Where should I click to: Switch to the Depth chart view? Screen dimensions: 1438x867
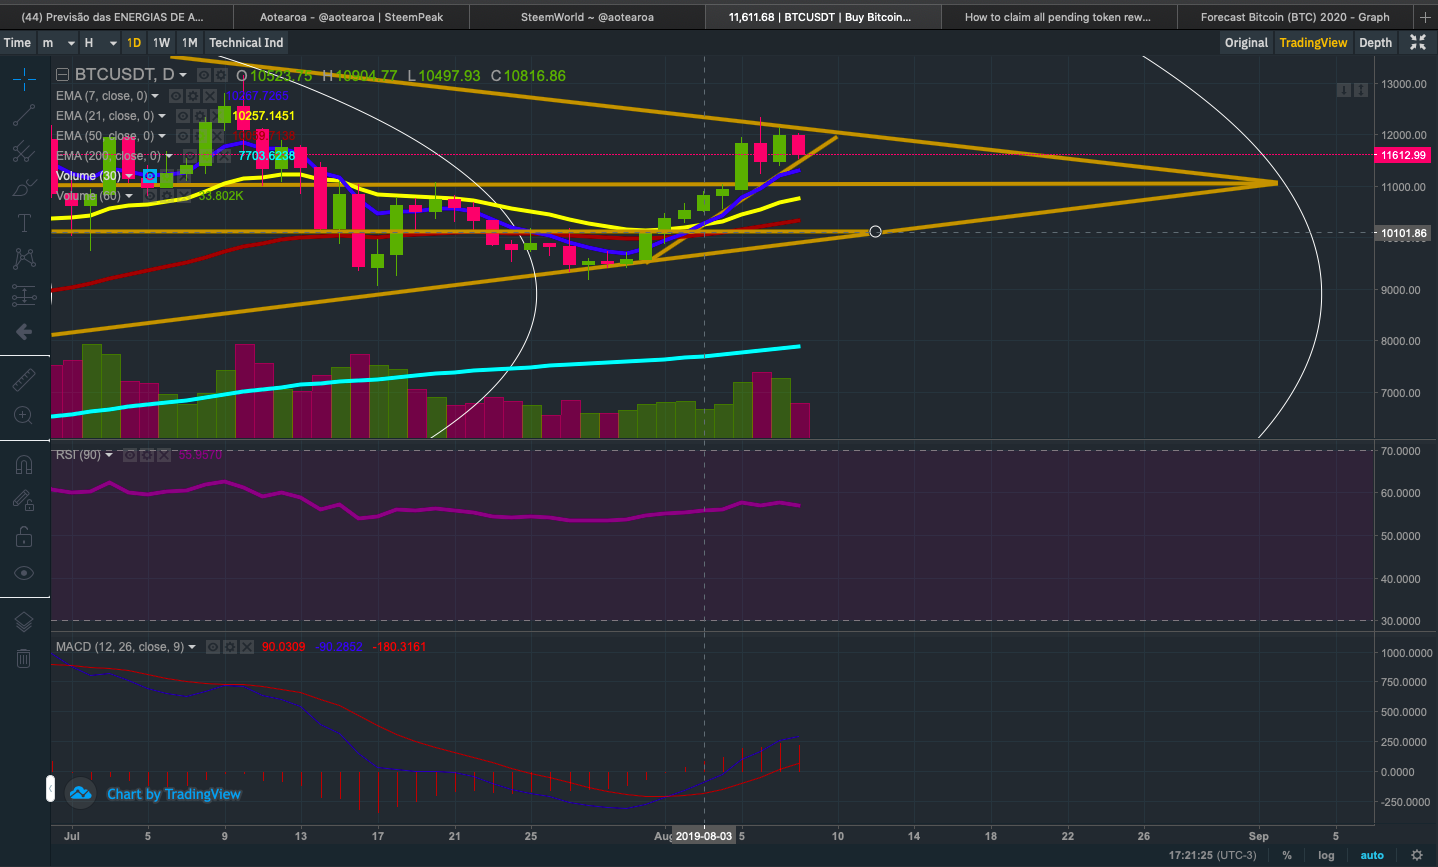tap(1375, 43)
